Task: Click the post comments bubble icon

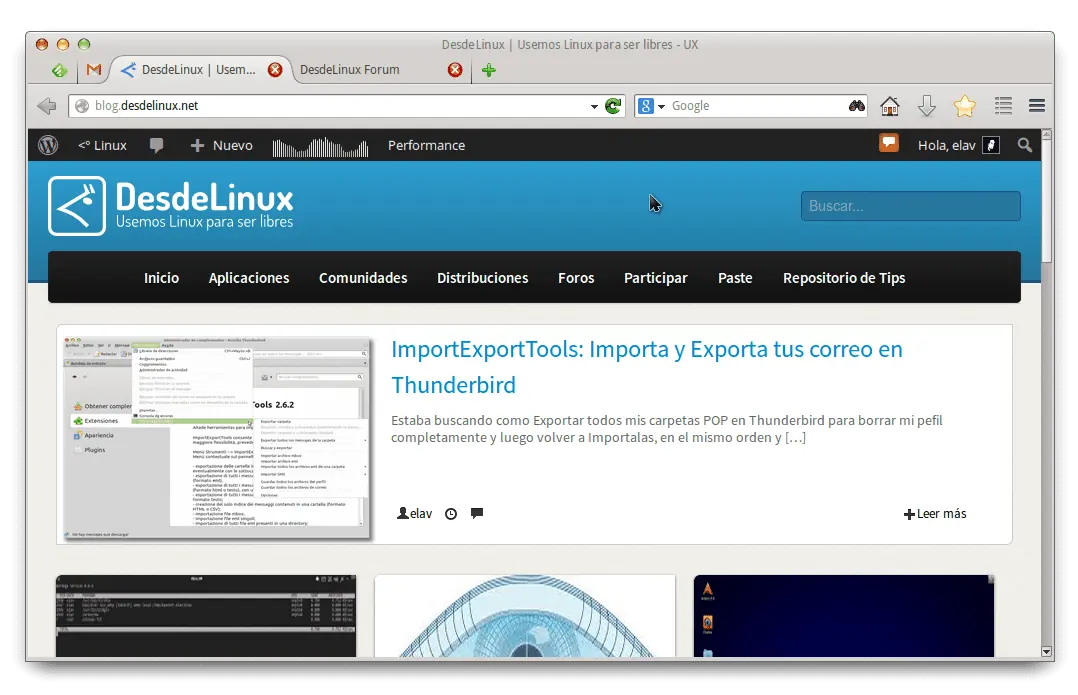Action: pos(477,513)
